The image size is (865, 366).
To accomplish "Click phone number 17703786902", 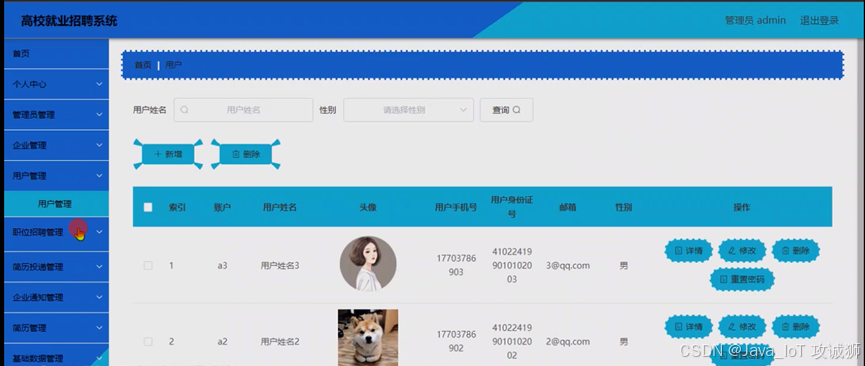I will coord(456,341).
